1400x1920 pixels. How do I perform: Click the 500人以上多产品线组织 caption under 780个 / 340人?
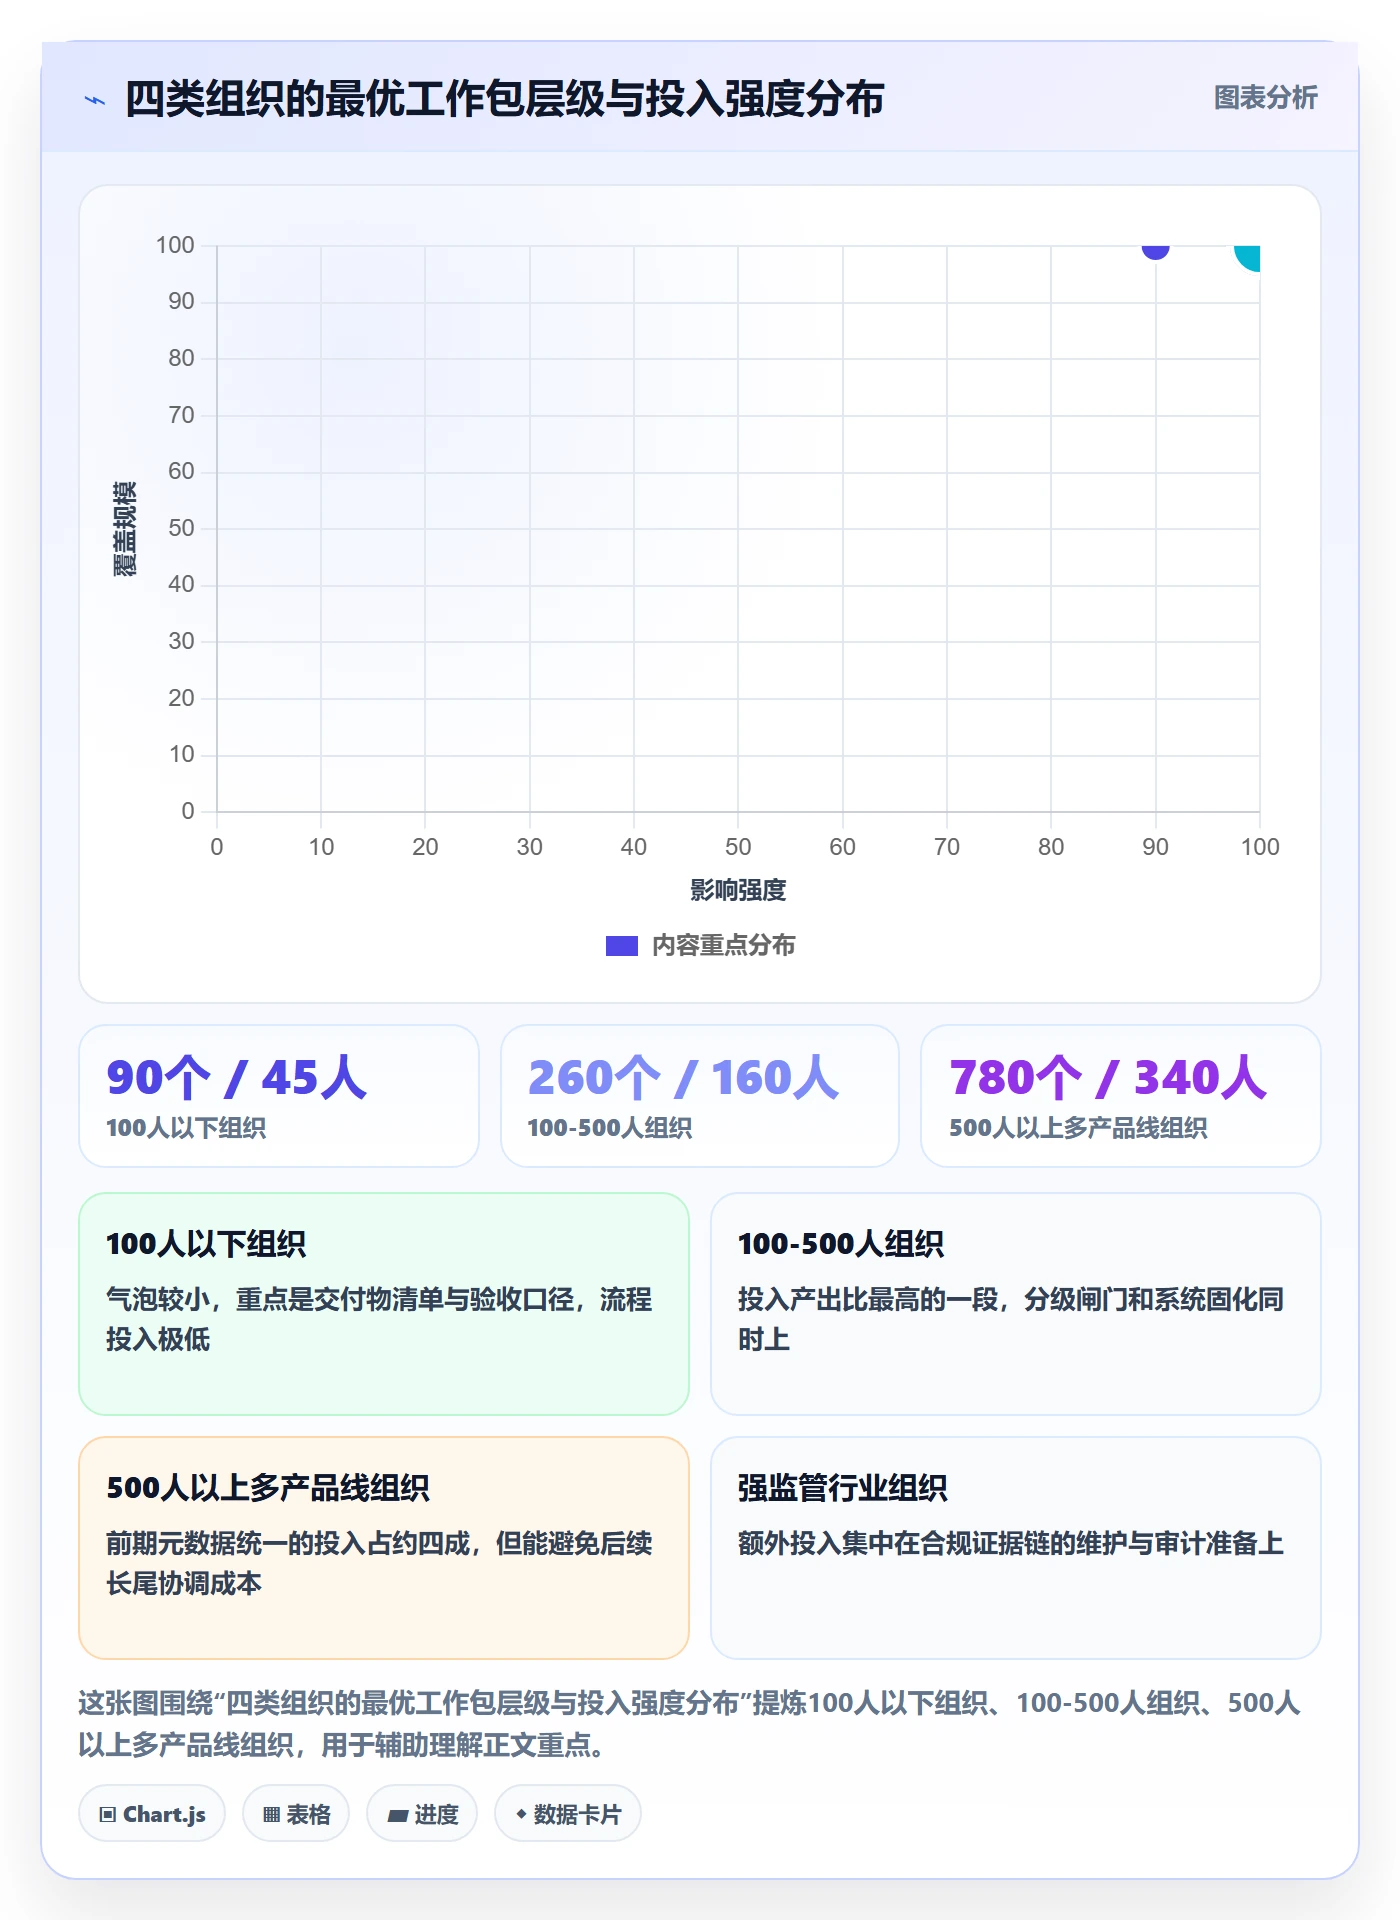(1078, 1129)
